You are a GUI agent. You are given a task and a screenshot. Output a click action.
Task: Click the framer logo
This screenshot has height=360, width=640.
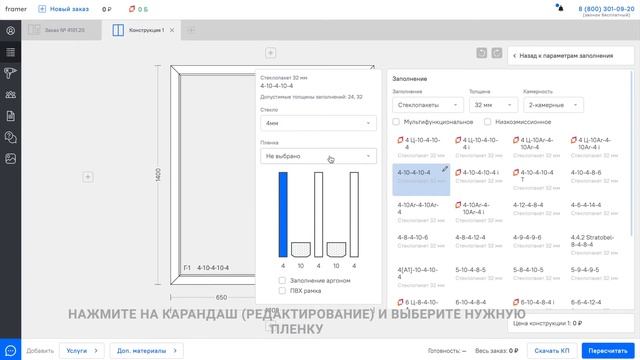[x=16, y=9]
